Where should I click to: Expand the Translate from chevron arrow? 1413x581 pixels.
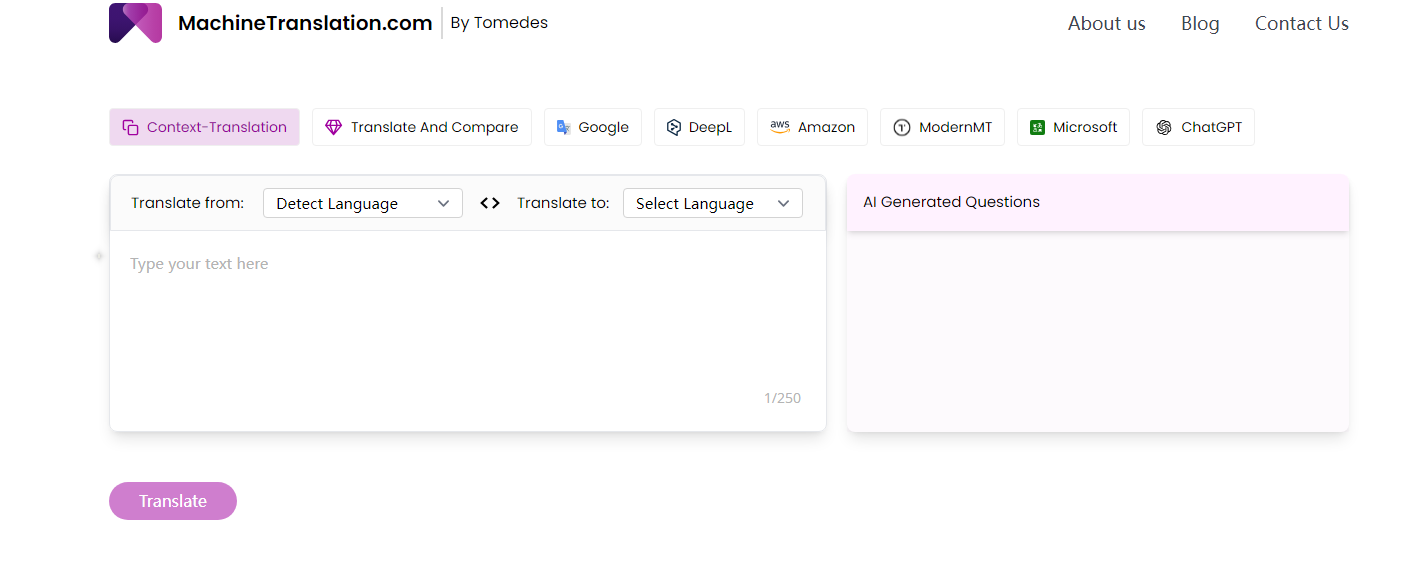444,203
